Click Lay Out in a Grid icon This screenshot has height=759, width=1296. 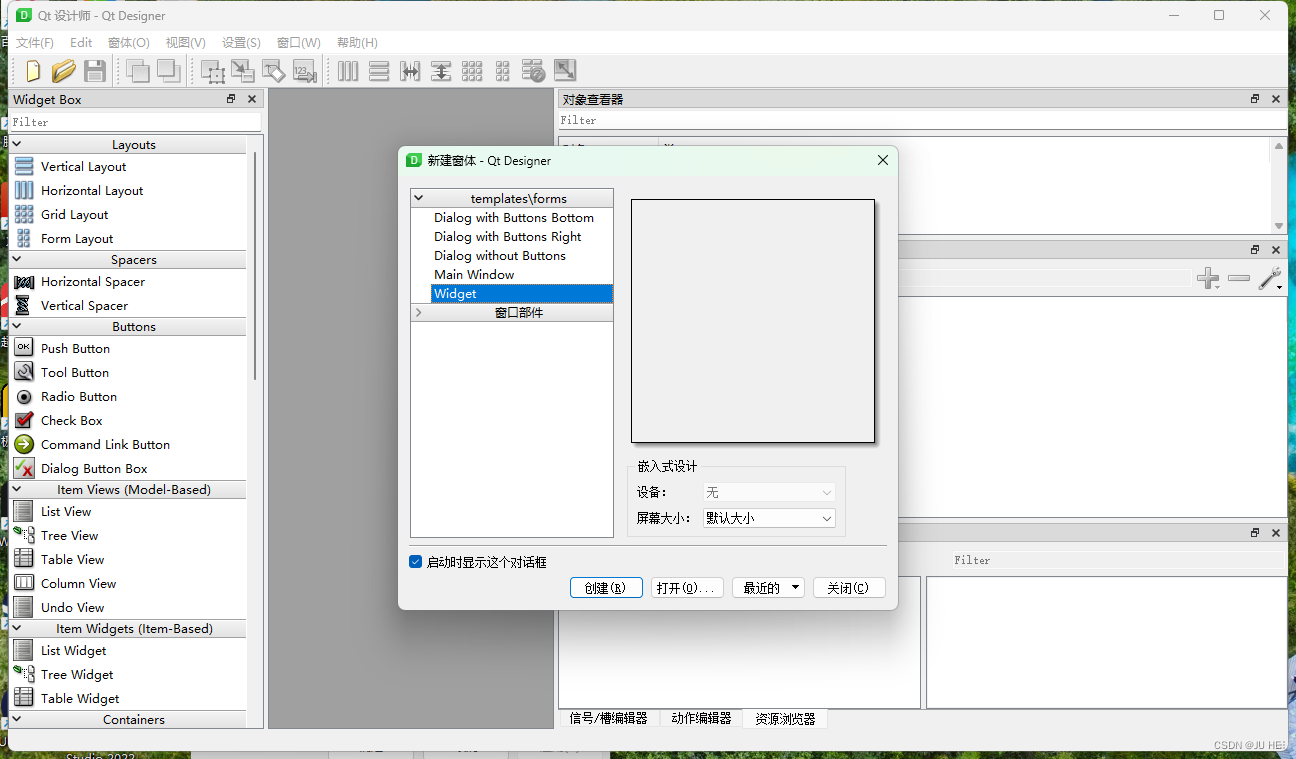point(472,70)
